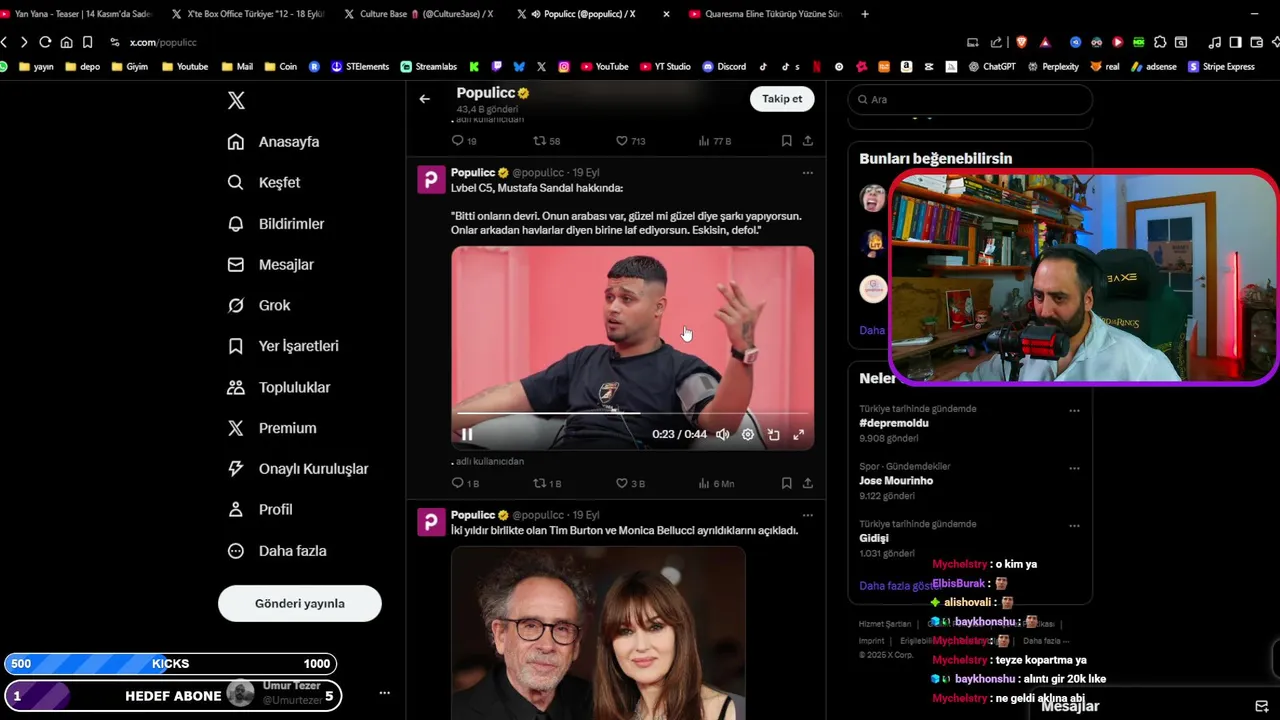Like the Lvbel C5 post
This screenshot has width=1280, height=720.
click(x=630, y=483)
